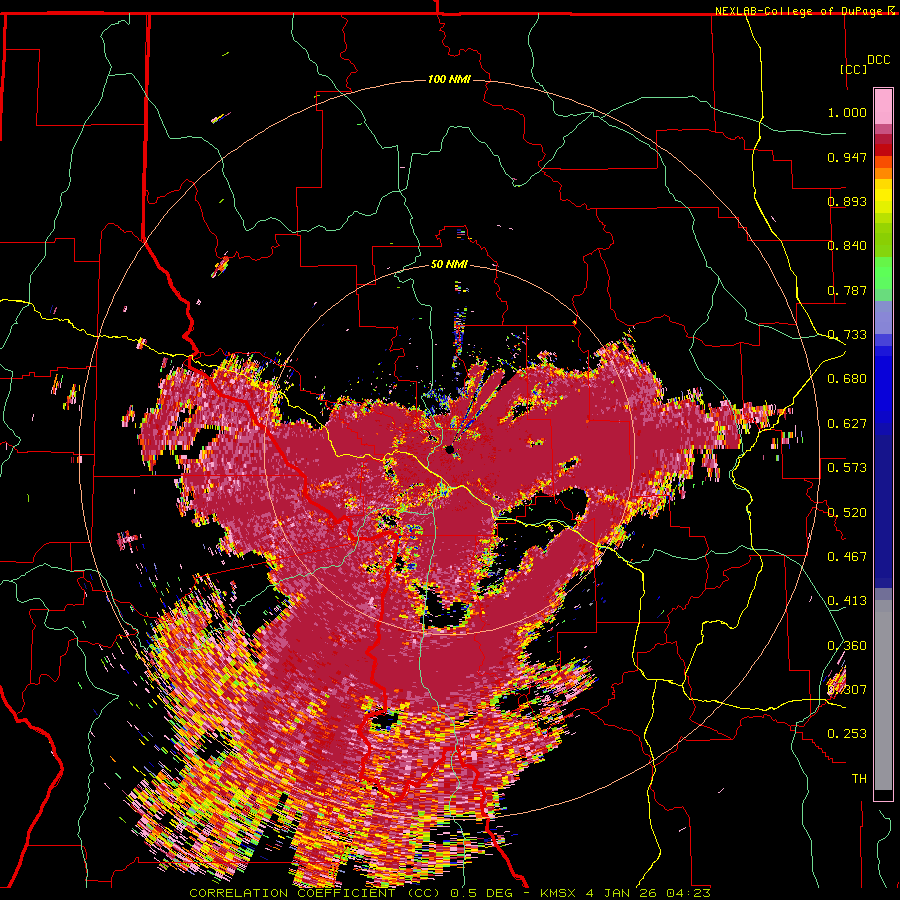
Task: Click the 0.787 legend value
Action: point(847,290)
